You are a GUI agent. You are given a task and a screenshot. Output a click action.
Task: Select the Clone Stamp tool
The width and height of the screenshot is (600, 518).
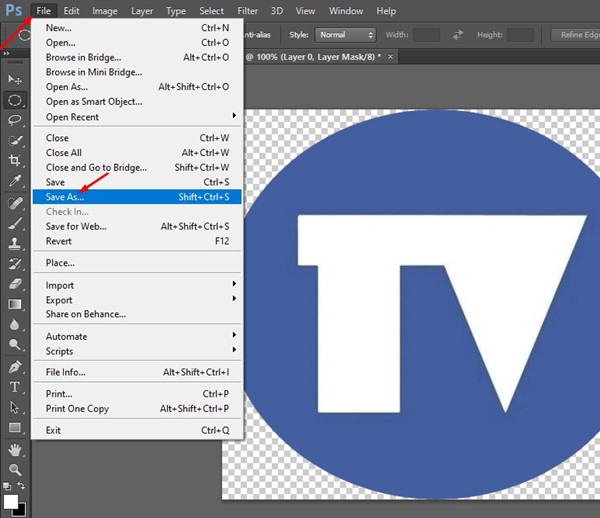coord(15,243)
